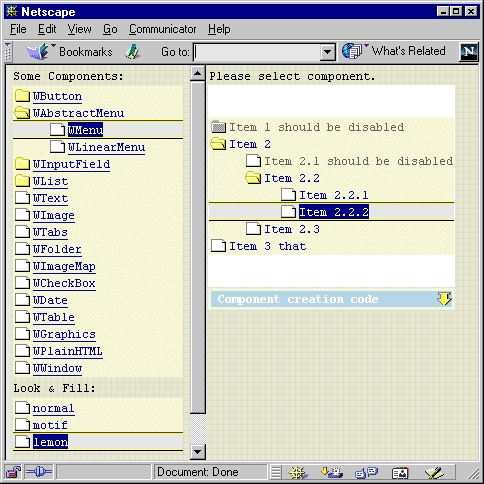
Task: Open the WCheckBox component link
Action: click(64, 283)
